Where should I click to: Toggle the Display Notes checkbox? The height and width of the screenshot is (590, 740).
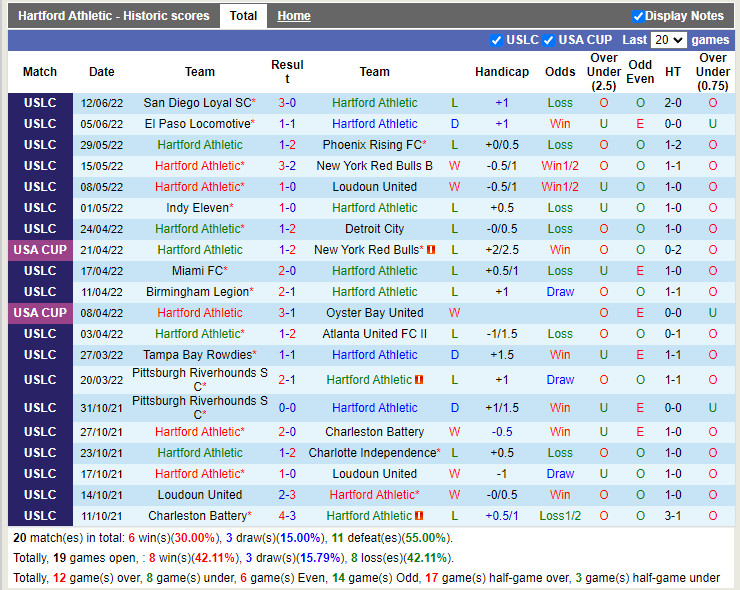tap(638, 16)
